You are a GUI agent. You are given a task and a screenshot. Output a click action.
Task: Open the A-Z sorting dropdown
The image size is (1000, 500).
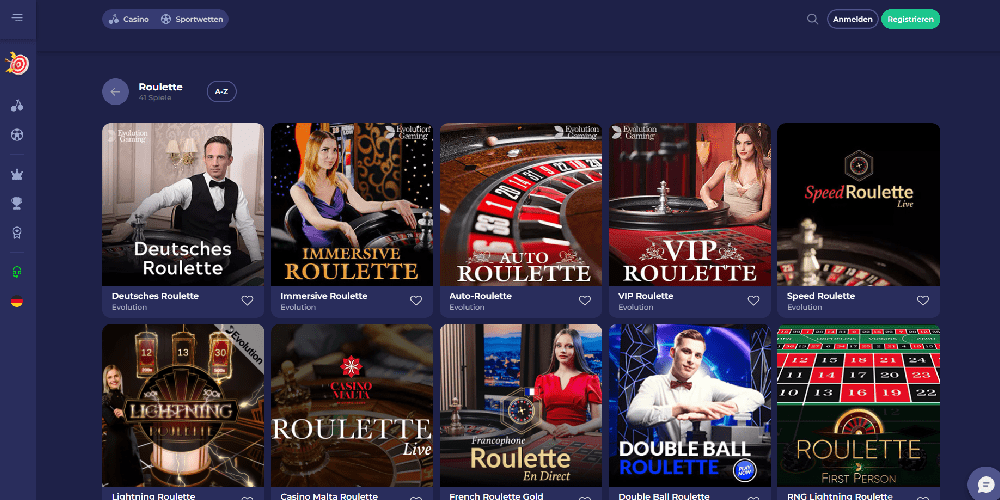click(221, 92)
